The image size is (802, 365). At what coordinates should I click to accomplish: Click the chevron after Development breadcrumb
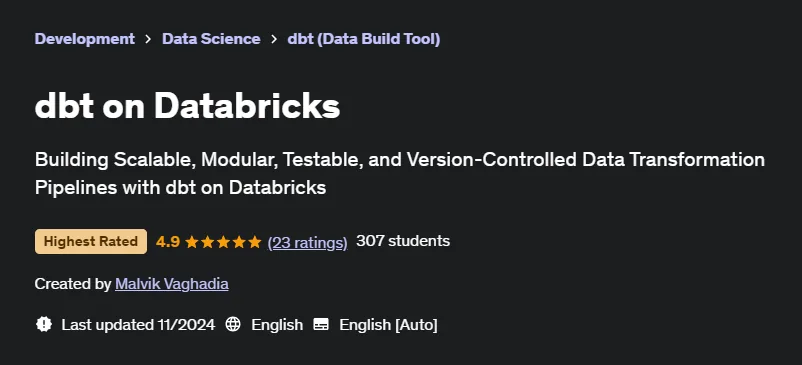(x=148, y=39)
